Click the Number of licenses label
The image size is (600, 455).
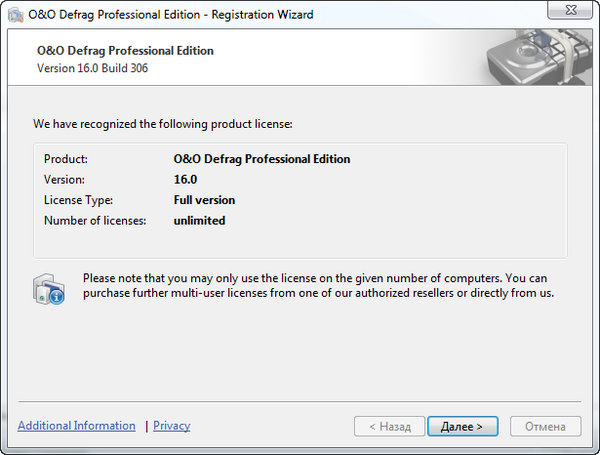pos(95,221)
